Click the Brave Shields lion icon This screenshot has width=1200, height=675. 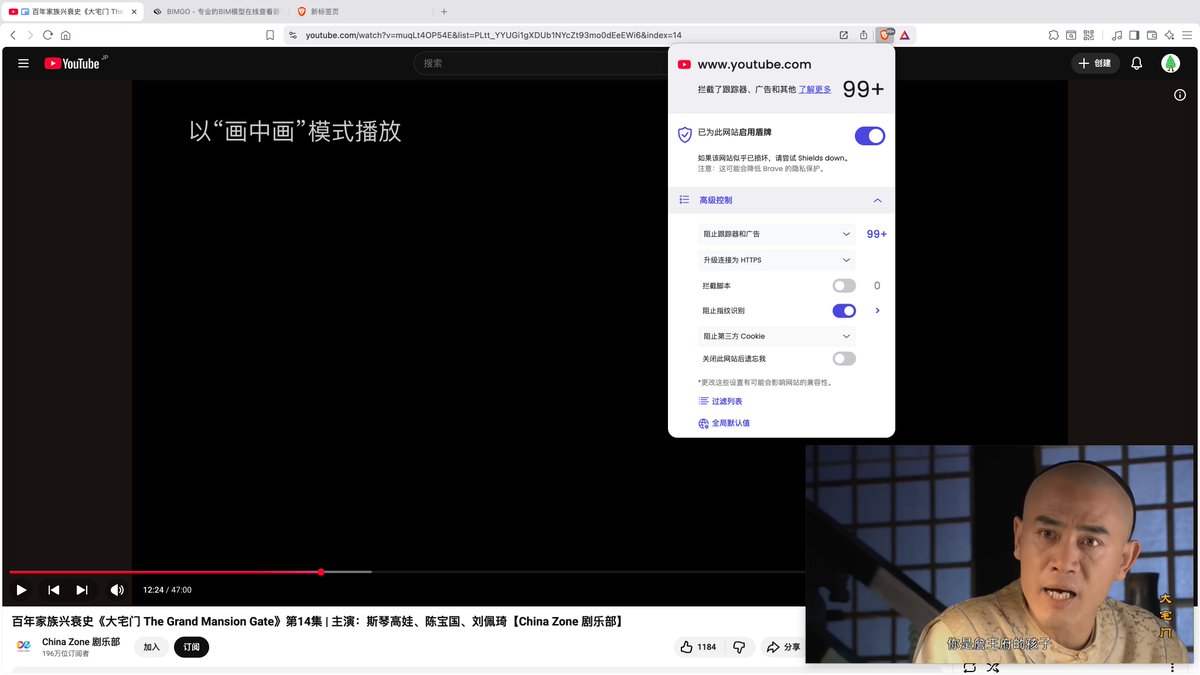(885, 35)
